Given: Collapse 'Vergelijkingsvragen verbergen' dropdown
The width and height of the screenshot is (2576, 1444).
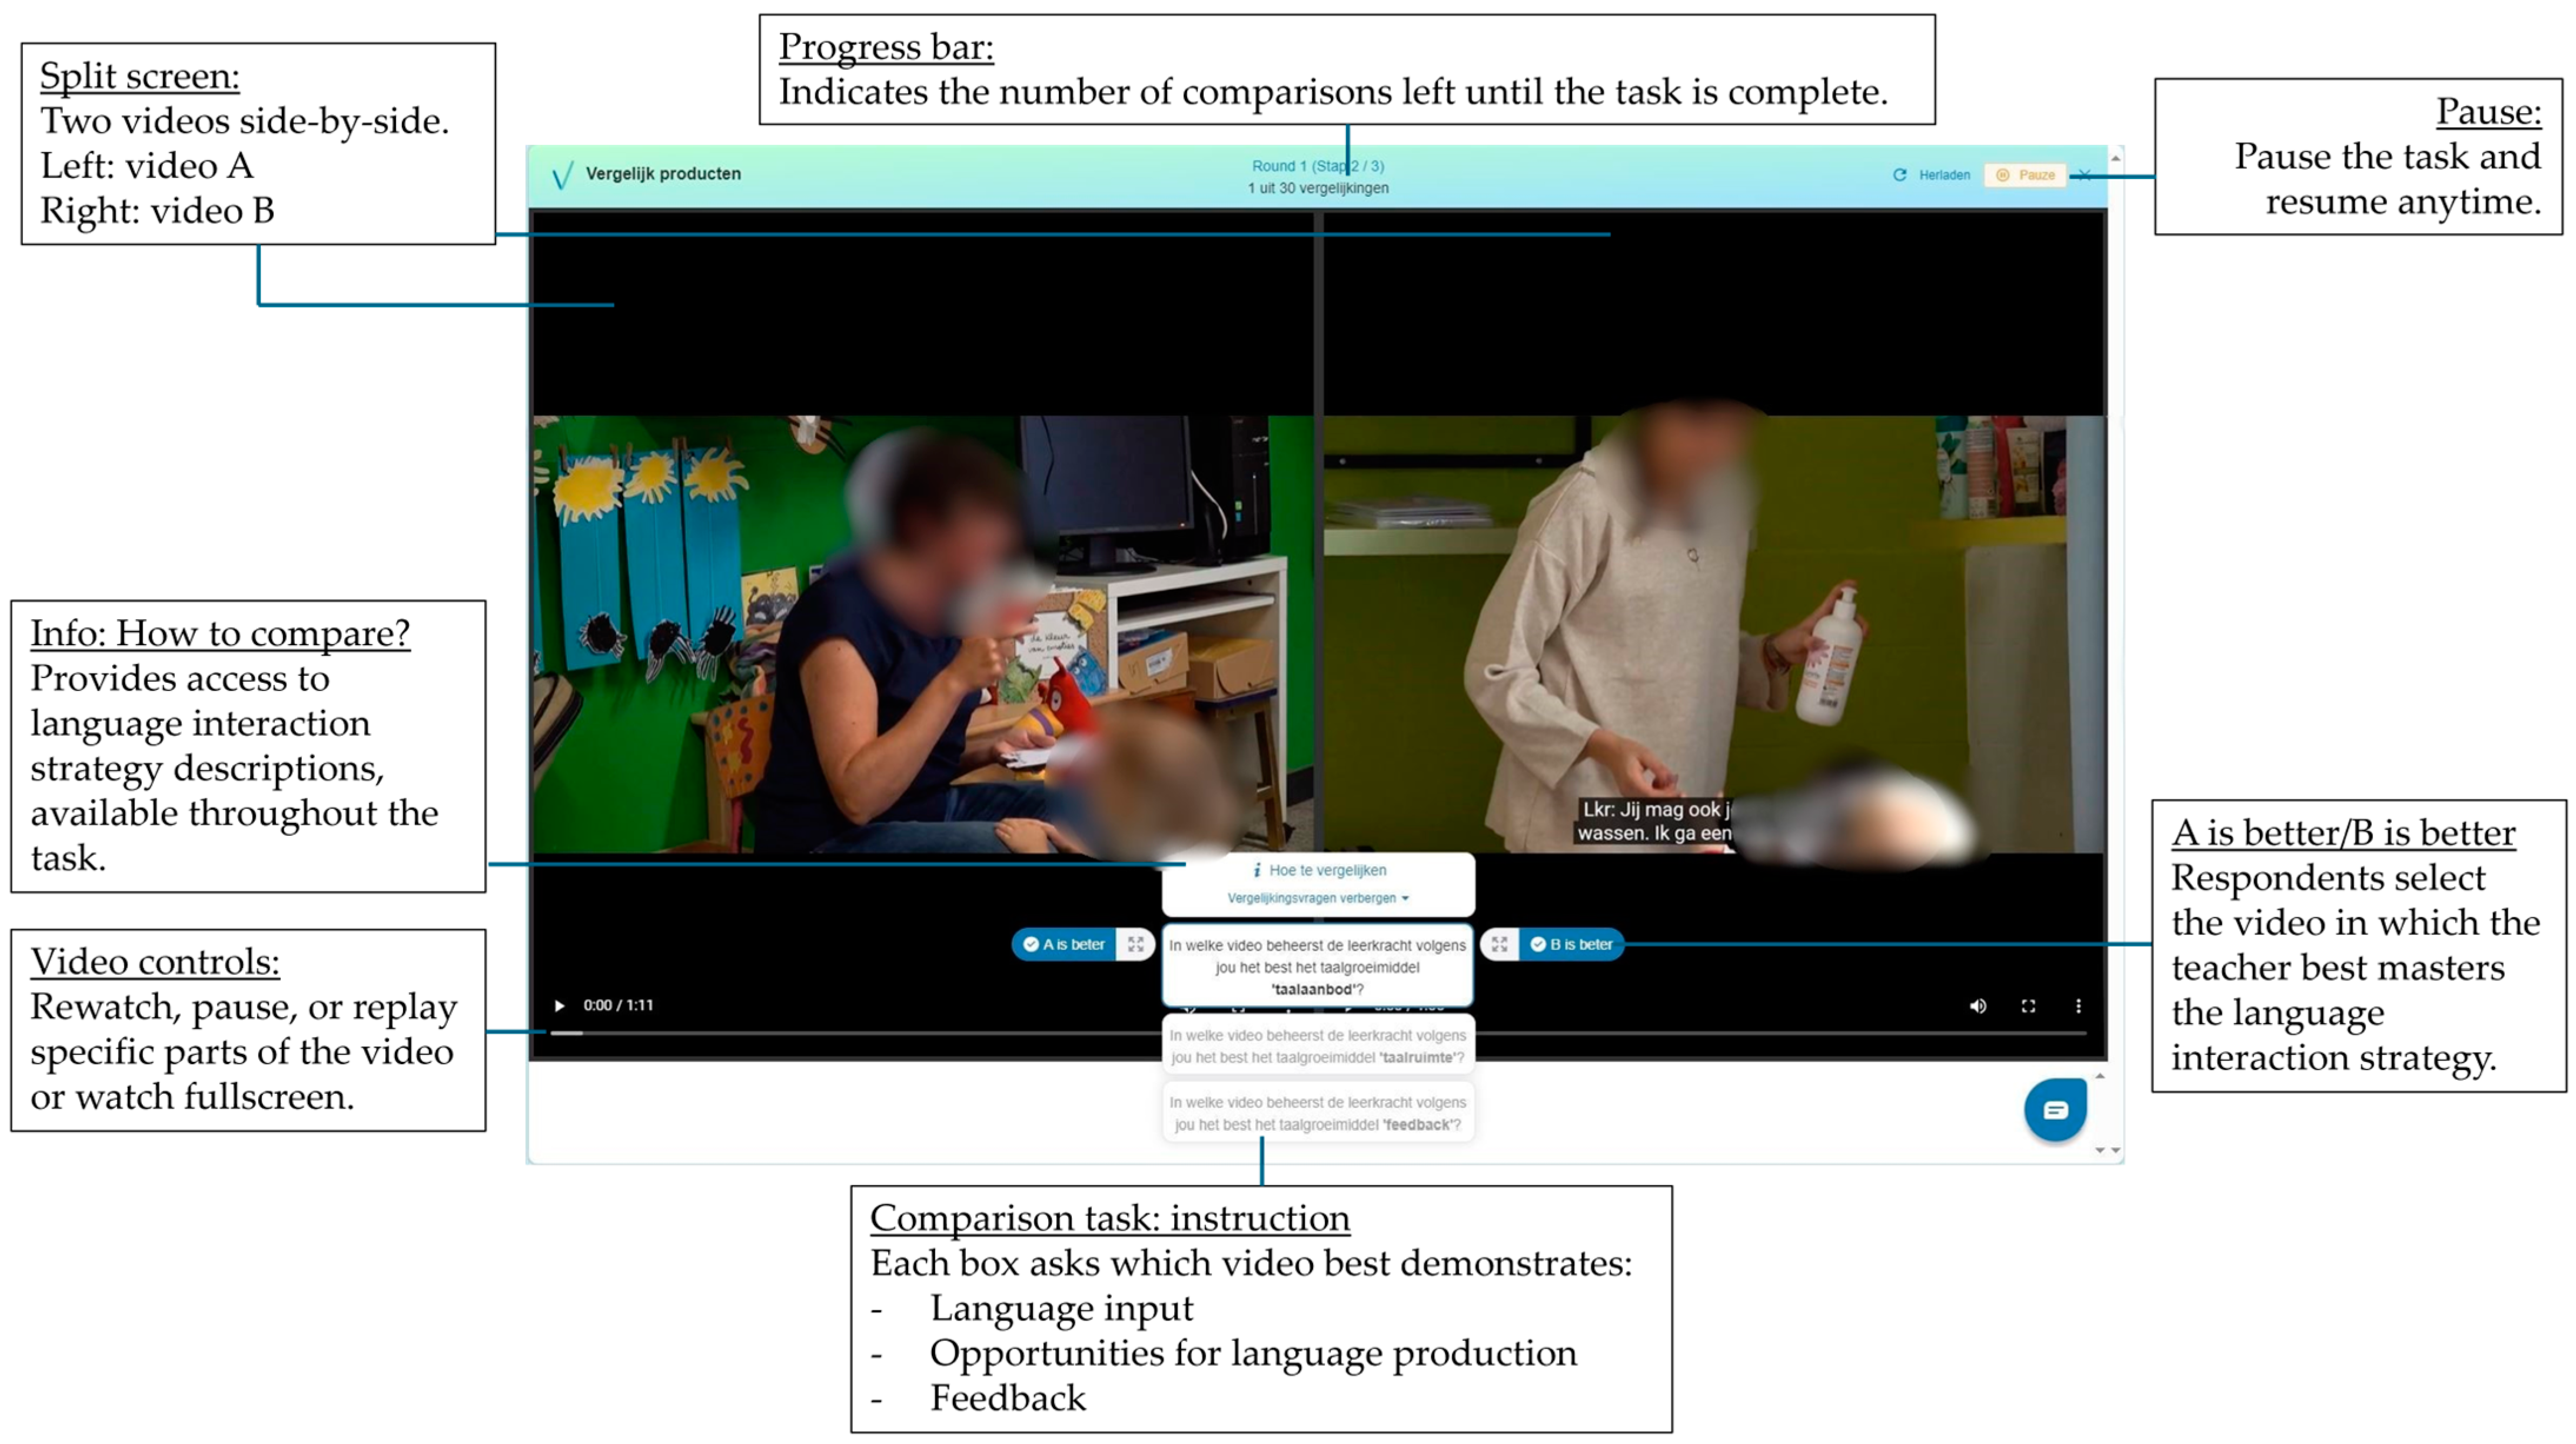Looking at the screenshot, I should 1317,898.
